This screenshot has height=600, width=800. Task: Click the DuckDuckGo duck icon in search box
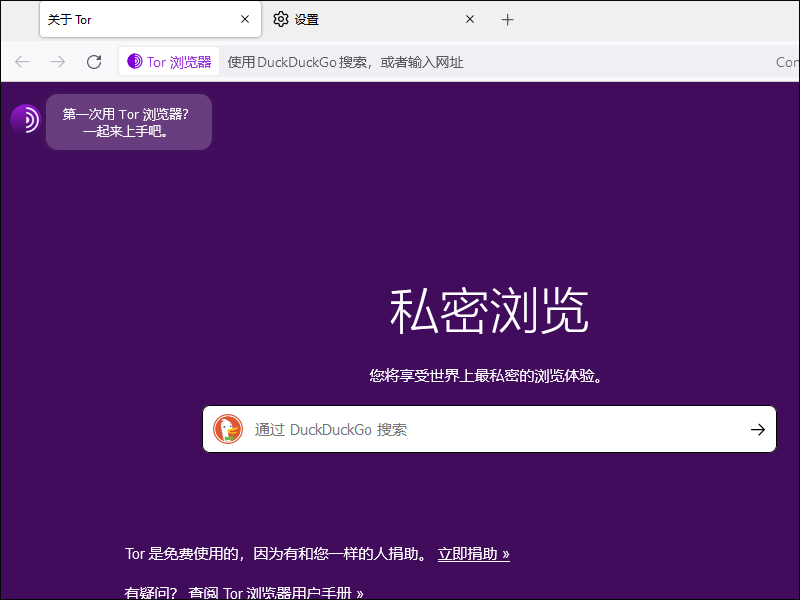tap(228, 430)
